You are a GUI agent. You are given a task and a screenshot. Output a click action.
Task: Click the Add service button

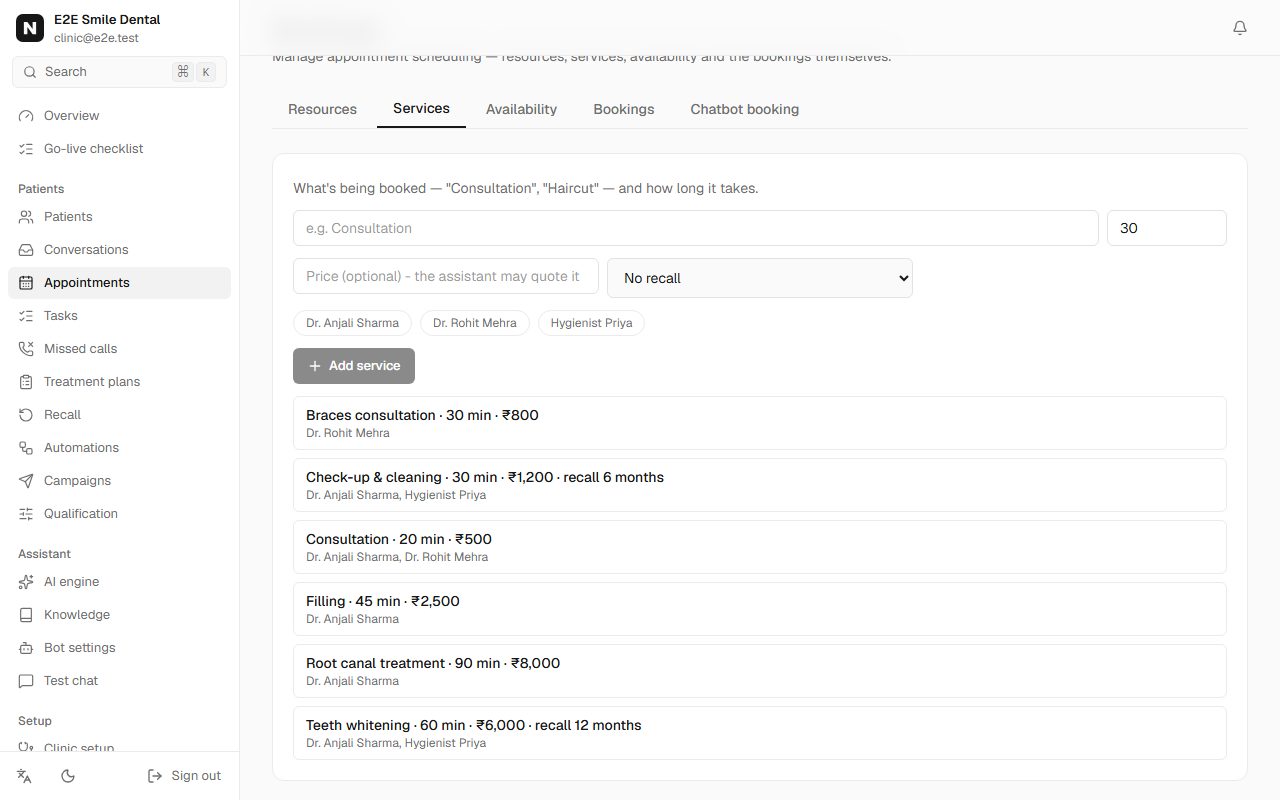tap(354, 366)
